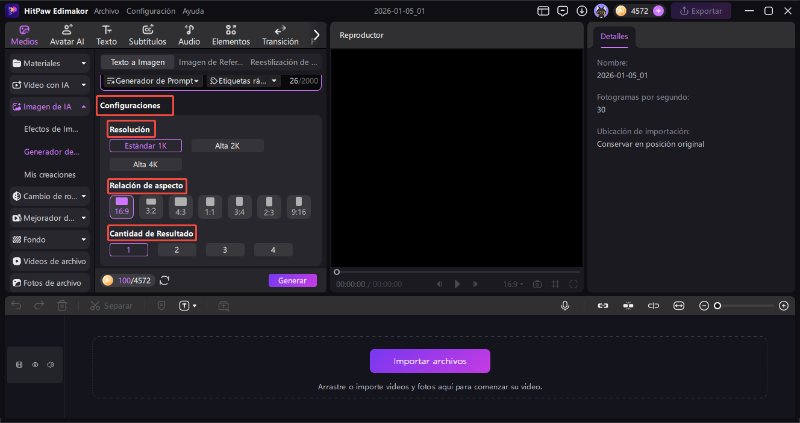Select the Alta 2K resolution option
This screenshot has width=800, height=423.
(x=227, y=146)
